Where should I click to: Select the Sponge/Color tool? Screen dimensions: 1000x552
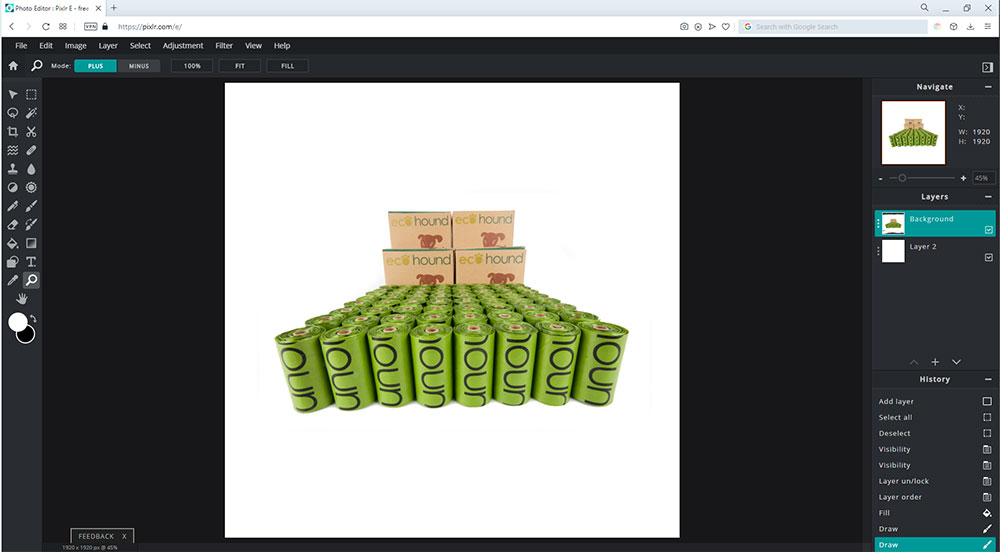(x=31, y=187)
